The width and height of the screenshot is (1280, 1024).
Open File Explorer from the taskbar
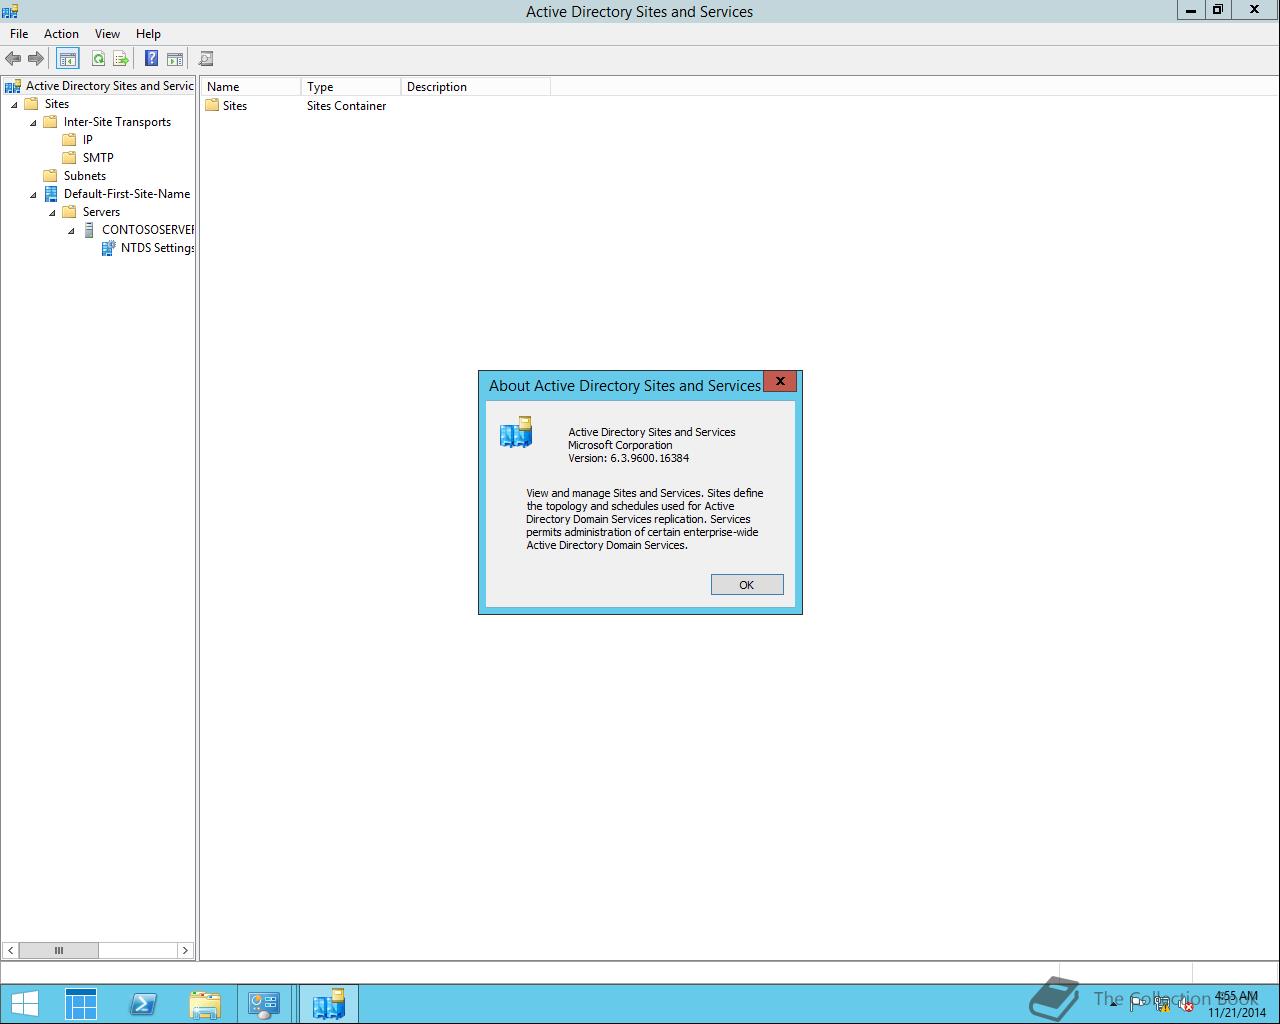pyautogui.click(x=204, y=1004)
